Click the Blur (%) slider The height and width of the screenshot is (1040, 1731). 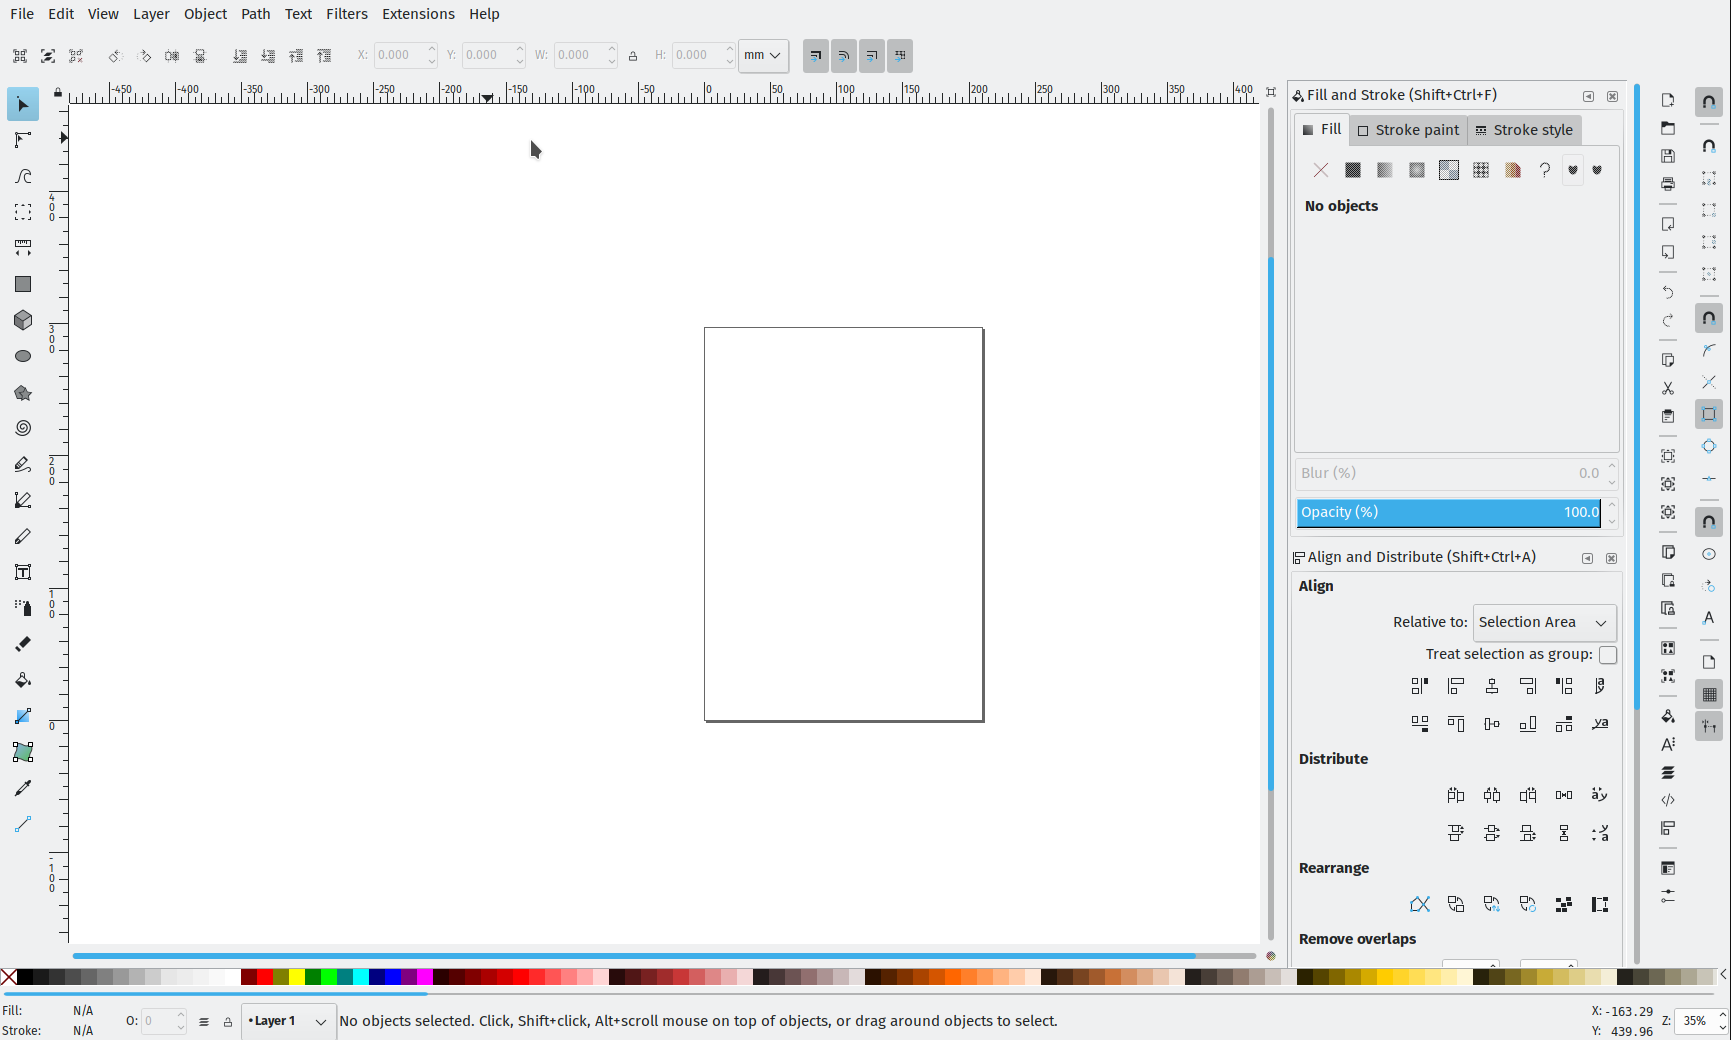point(1449,473)
